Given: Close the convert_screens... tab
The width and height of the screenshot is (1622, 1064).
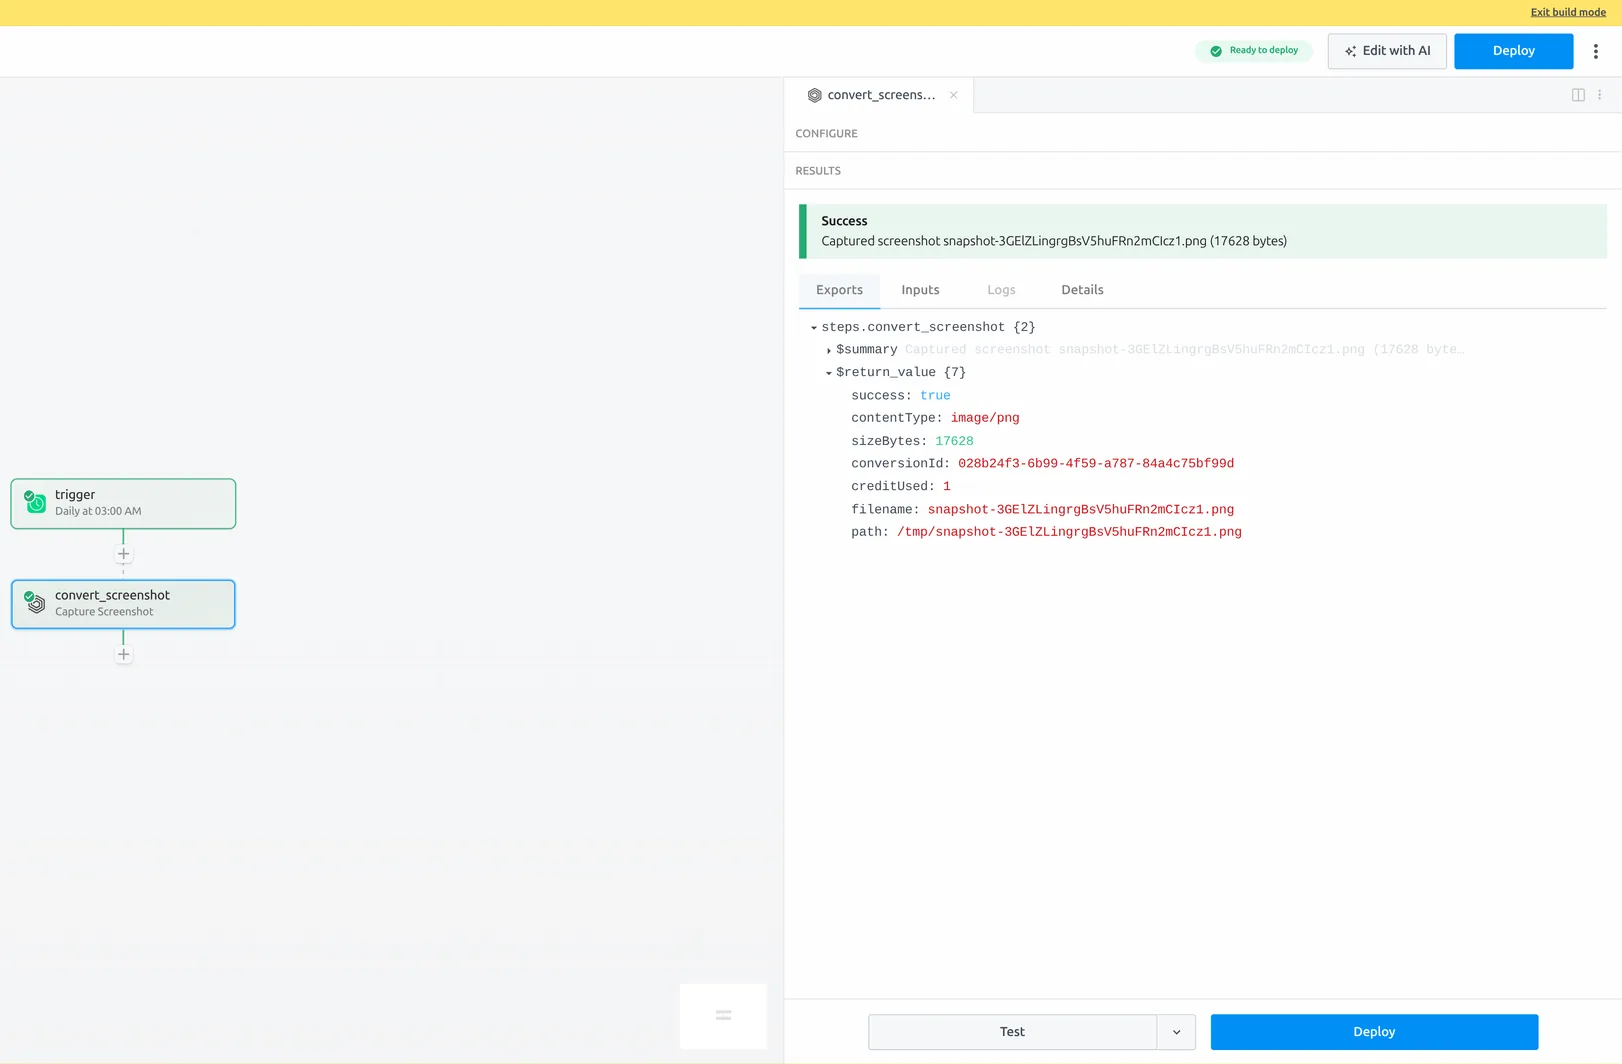Looking at the screenshot, I should 953,95.
